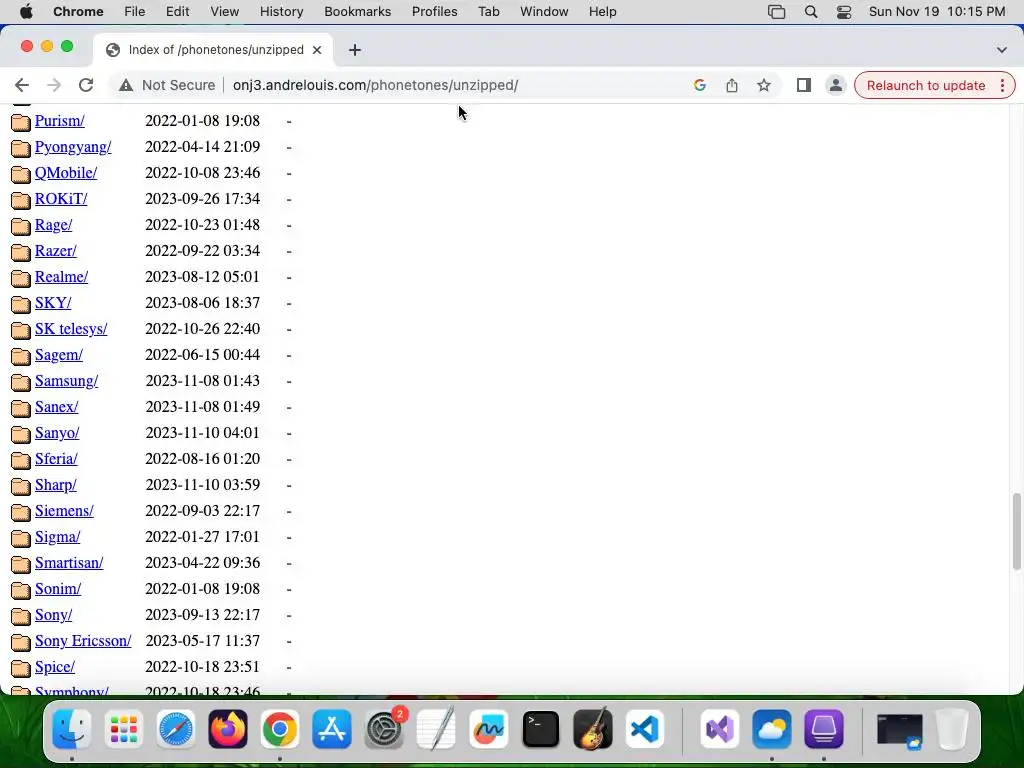1024x768 pixels.
Task: Bookmark this page with star icon
Action: pyautogui.click(x=763, y=85)
